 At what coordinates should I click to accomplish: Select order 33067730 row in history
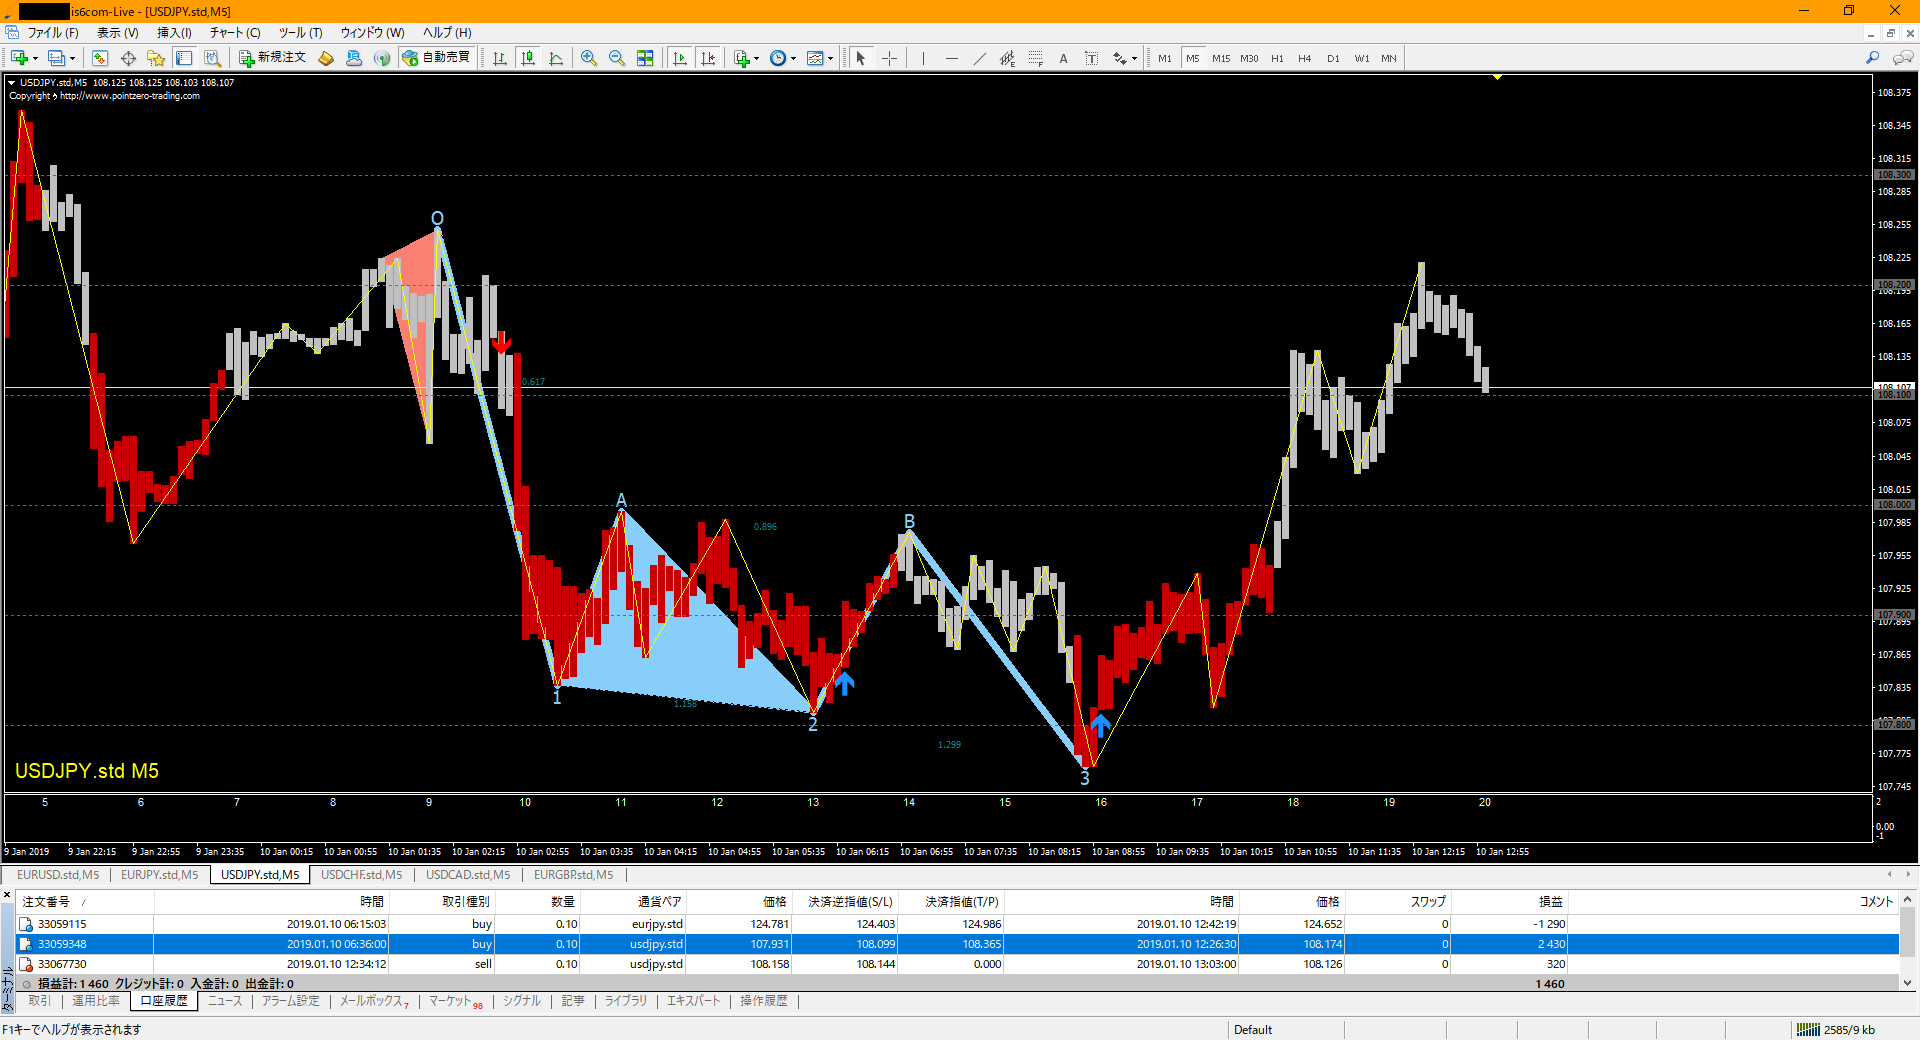pos(62,964)
